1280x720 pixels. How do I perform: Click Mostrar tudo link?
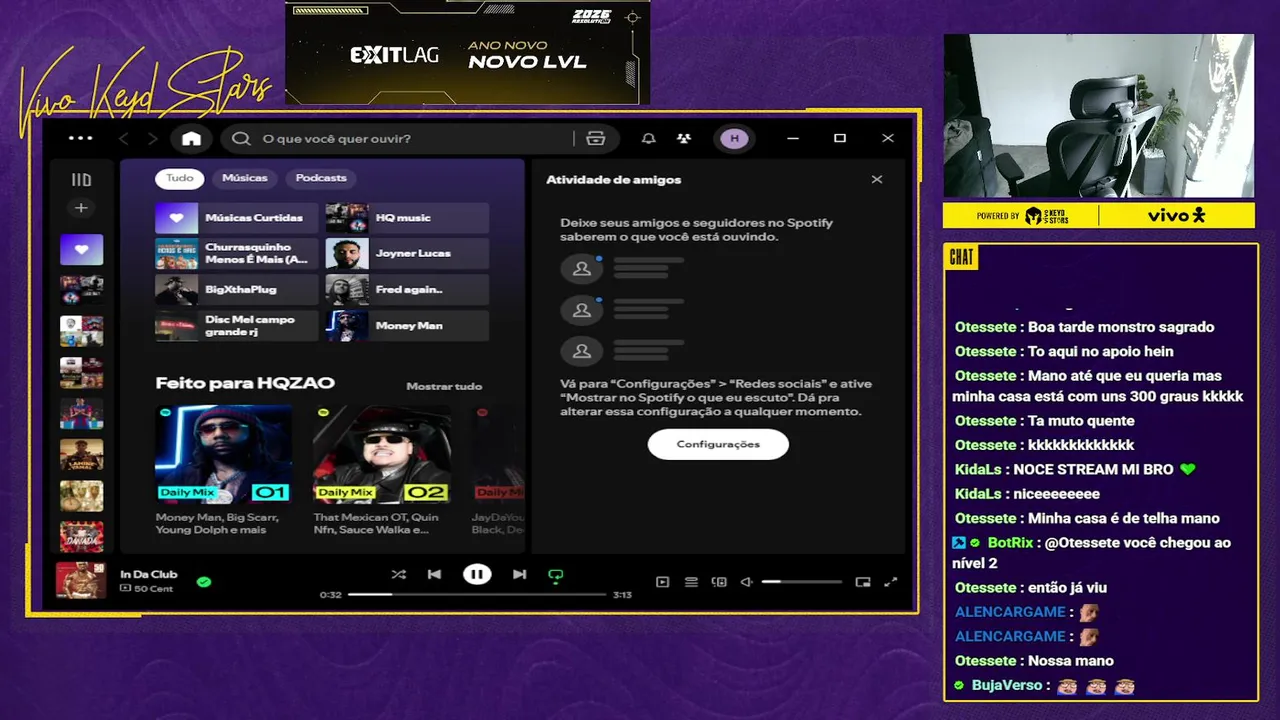444,386
